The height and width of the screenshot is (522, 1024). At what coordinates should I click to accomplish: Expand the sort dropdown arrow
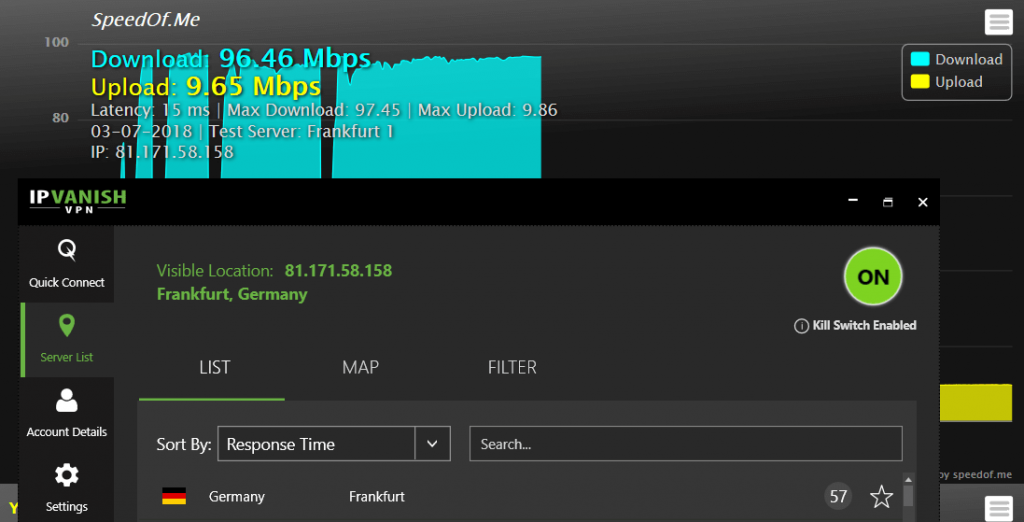coord(432,444)
